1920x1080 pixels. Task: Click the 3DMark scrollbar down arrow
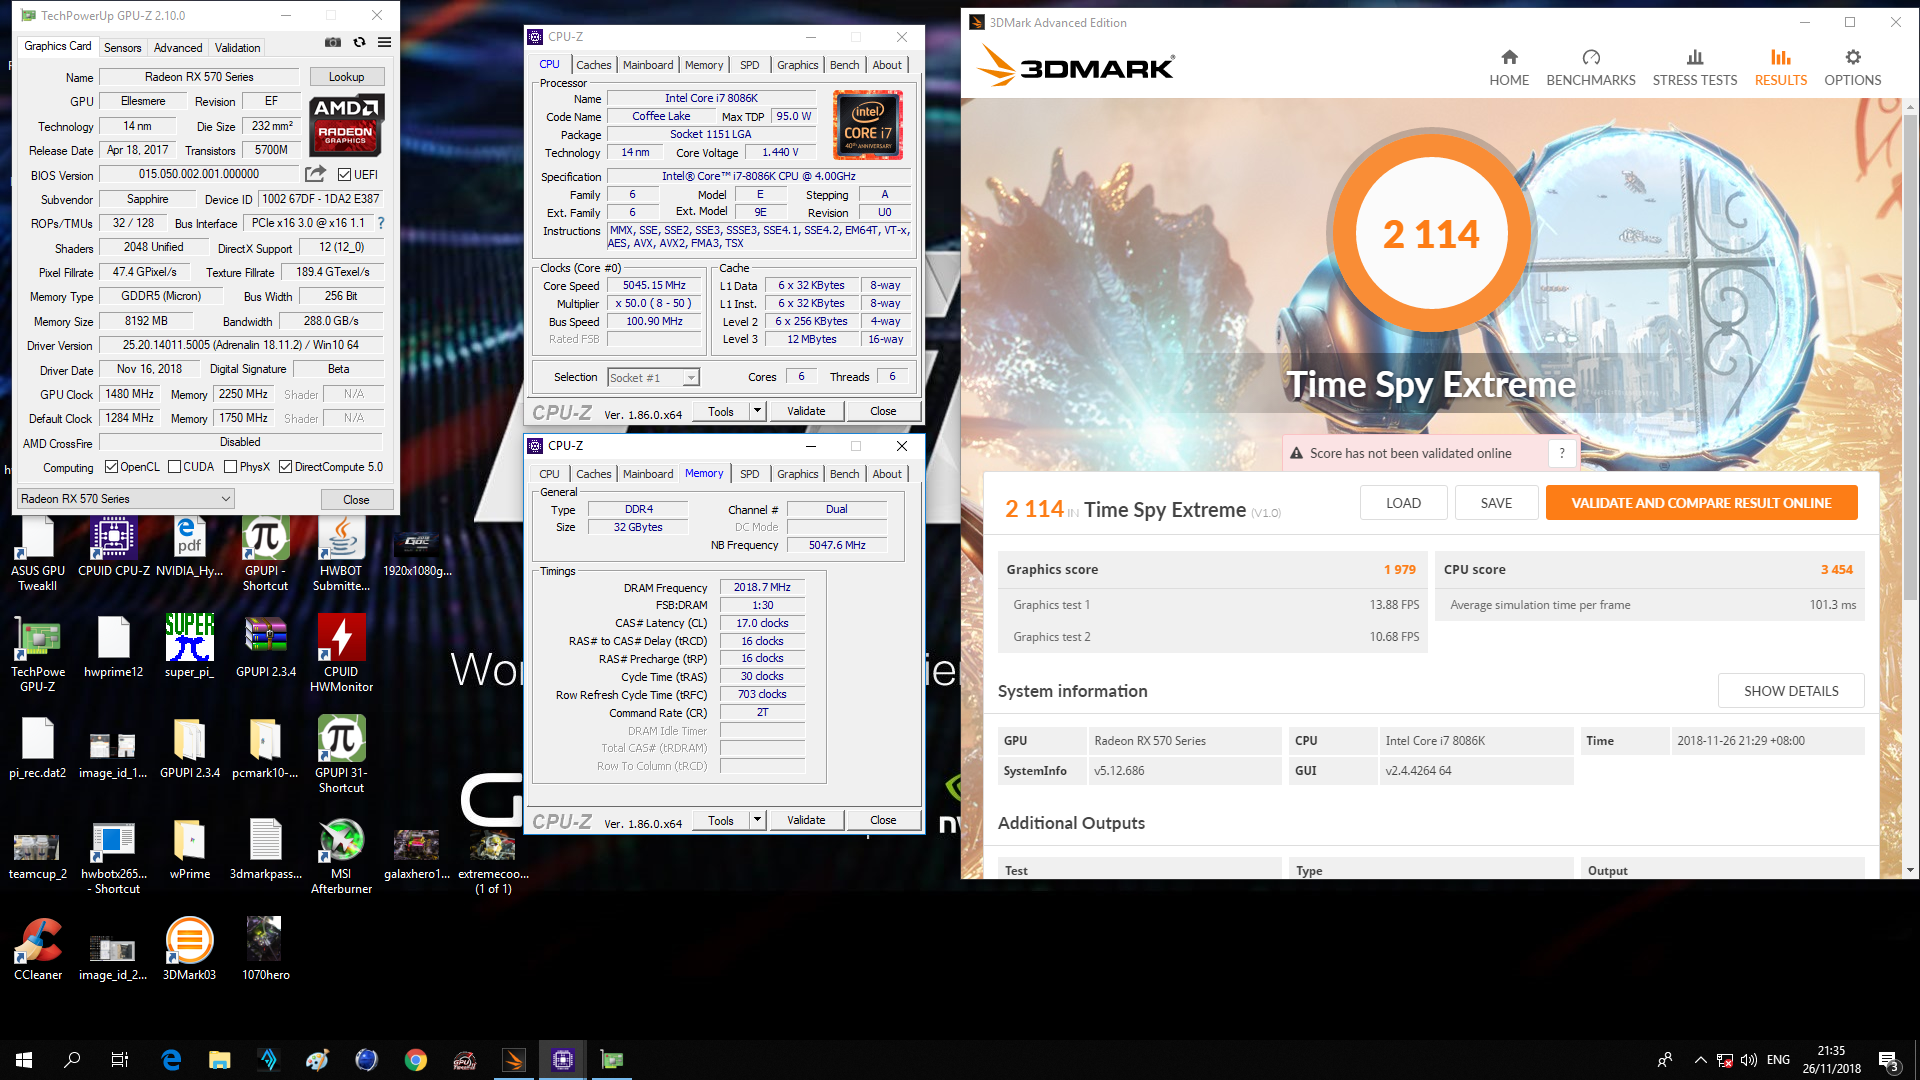tap(1911, 870)
